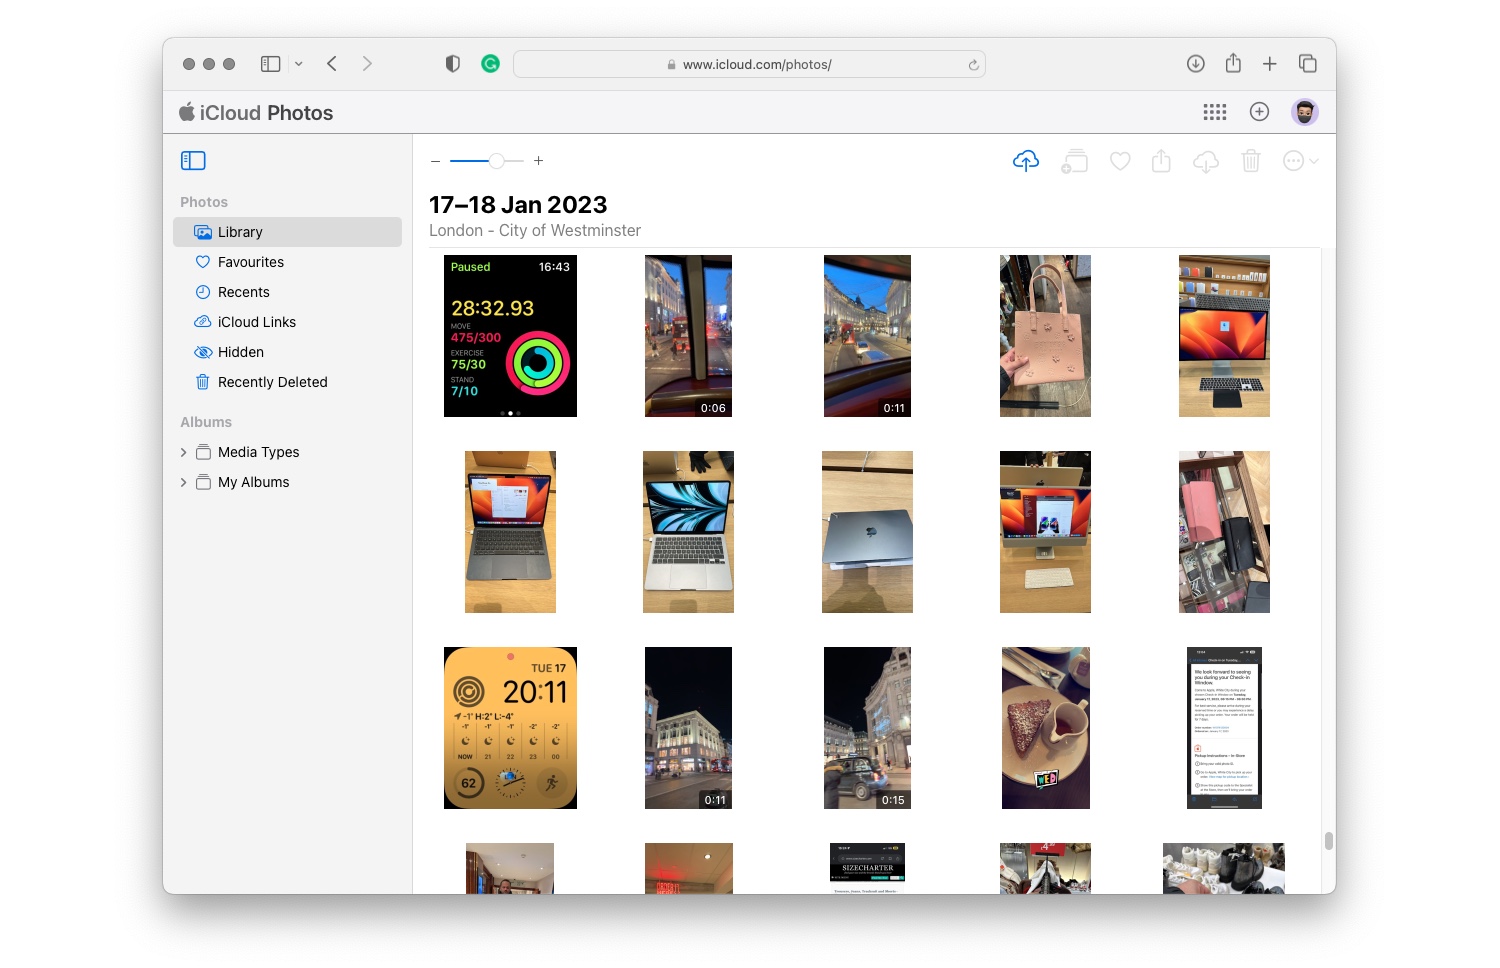Viewport: 1500px width, 968px height.
Task: Zoom out thumbnails with minus button
Action: point(435,161)
